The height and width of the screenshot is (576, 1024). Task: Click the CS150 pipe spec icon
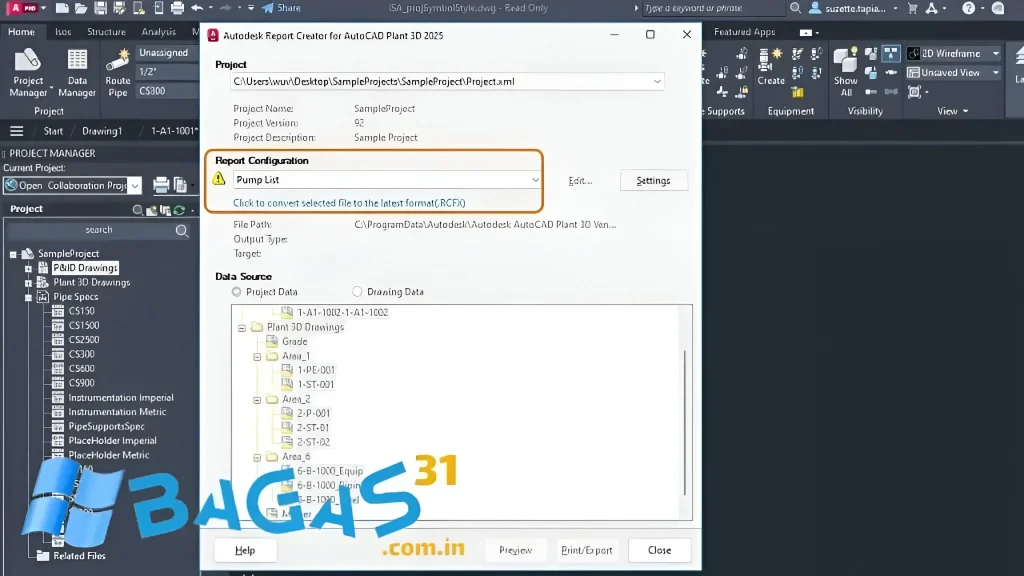tap(58, 312)
